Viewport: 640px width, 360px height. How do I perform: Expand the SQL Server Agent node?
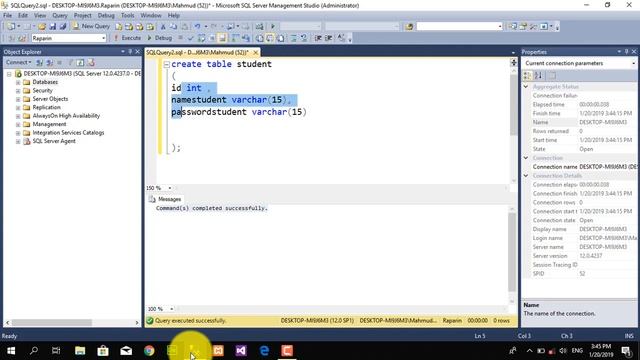point(18,141)
